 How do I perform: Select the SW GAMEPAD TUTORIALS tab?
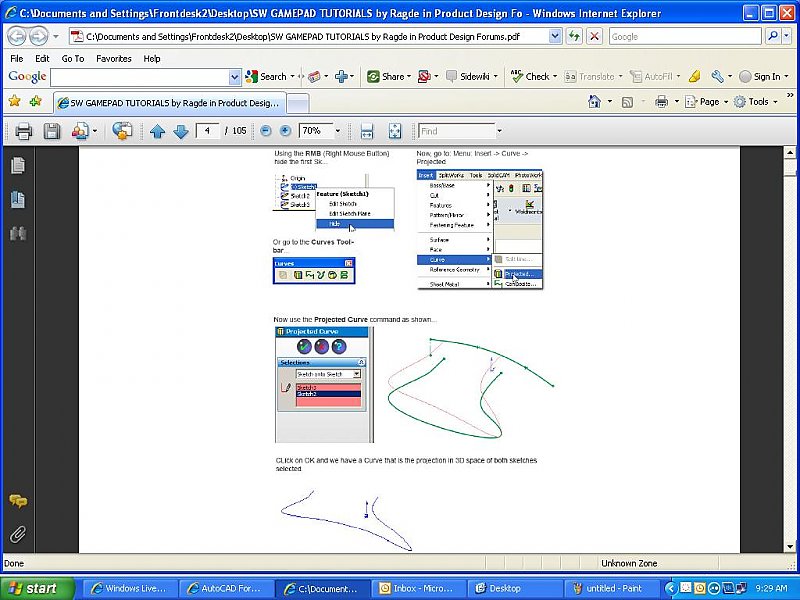click(x=169, y=103)
